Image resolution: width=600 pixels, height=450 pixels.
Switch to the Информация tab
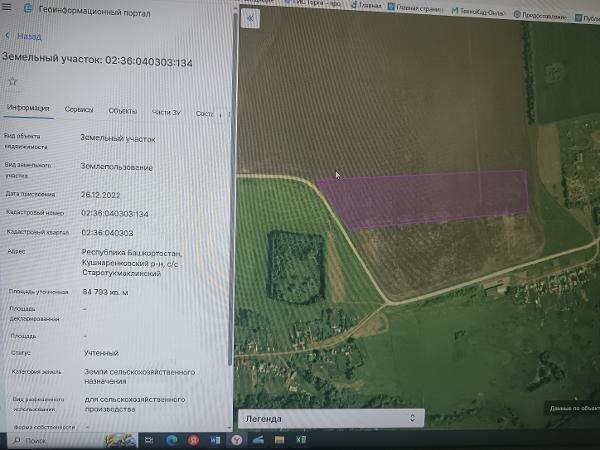(x=28, y=108)
